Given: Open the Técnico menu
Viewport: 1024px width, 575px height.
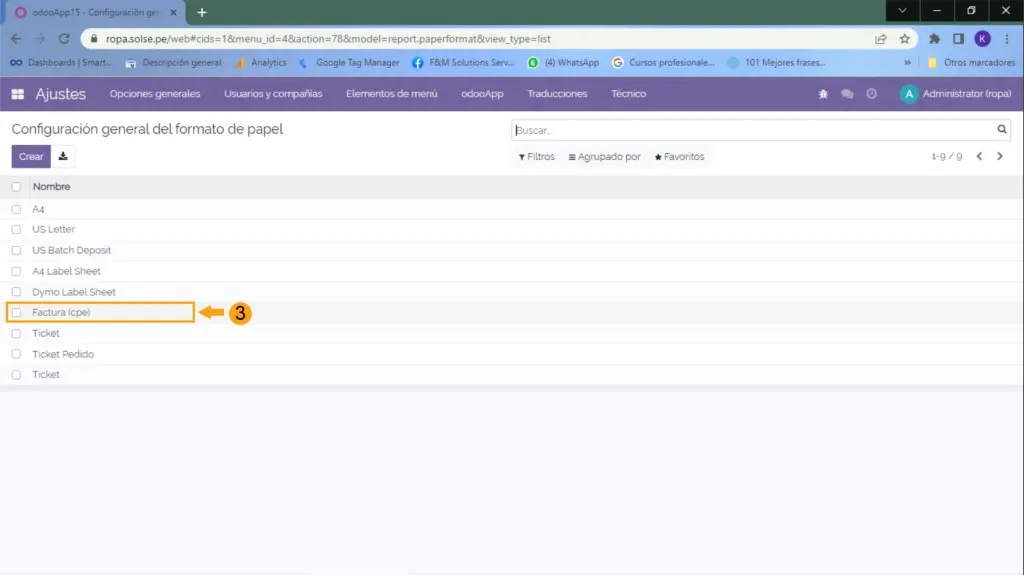Looking at the screenshot, I should 629,94.
